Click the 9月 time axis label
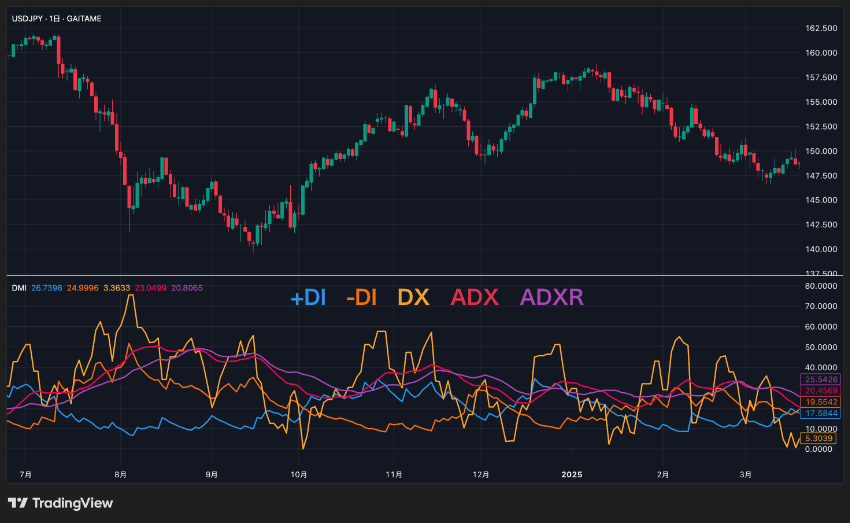This screenshot has width=850, height=523. 211,475
